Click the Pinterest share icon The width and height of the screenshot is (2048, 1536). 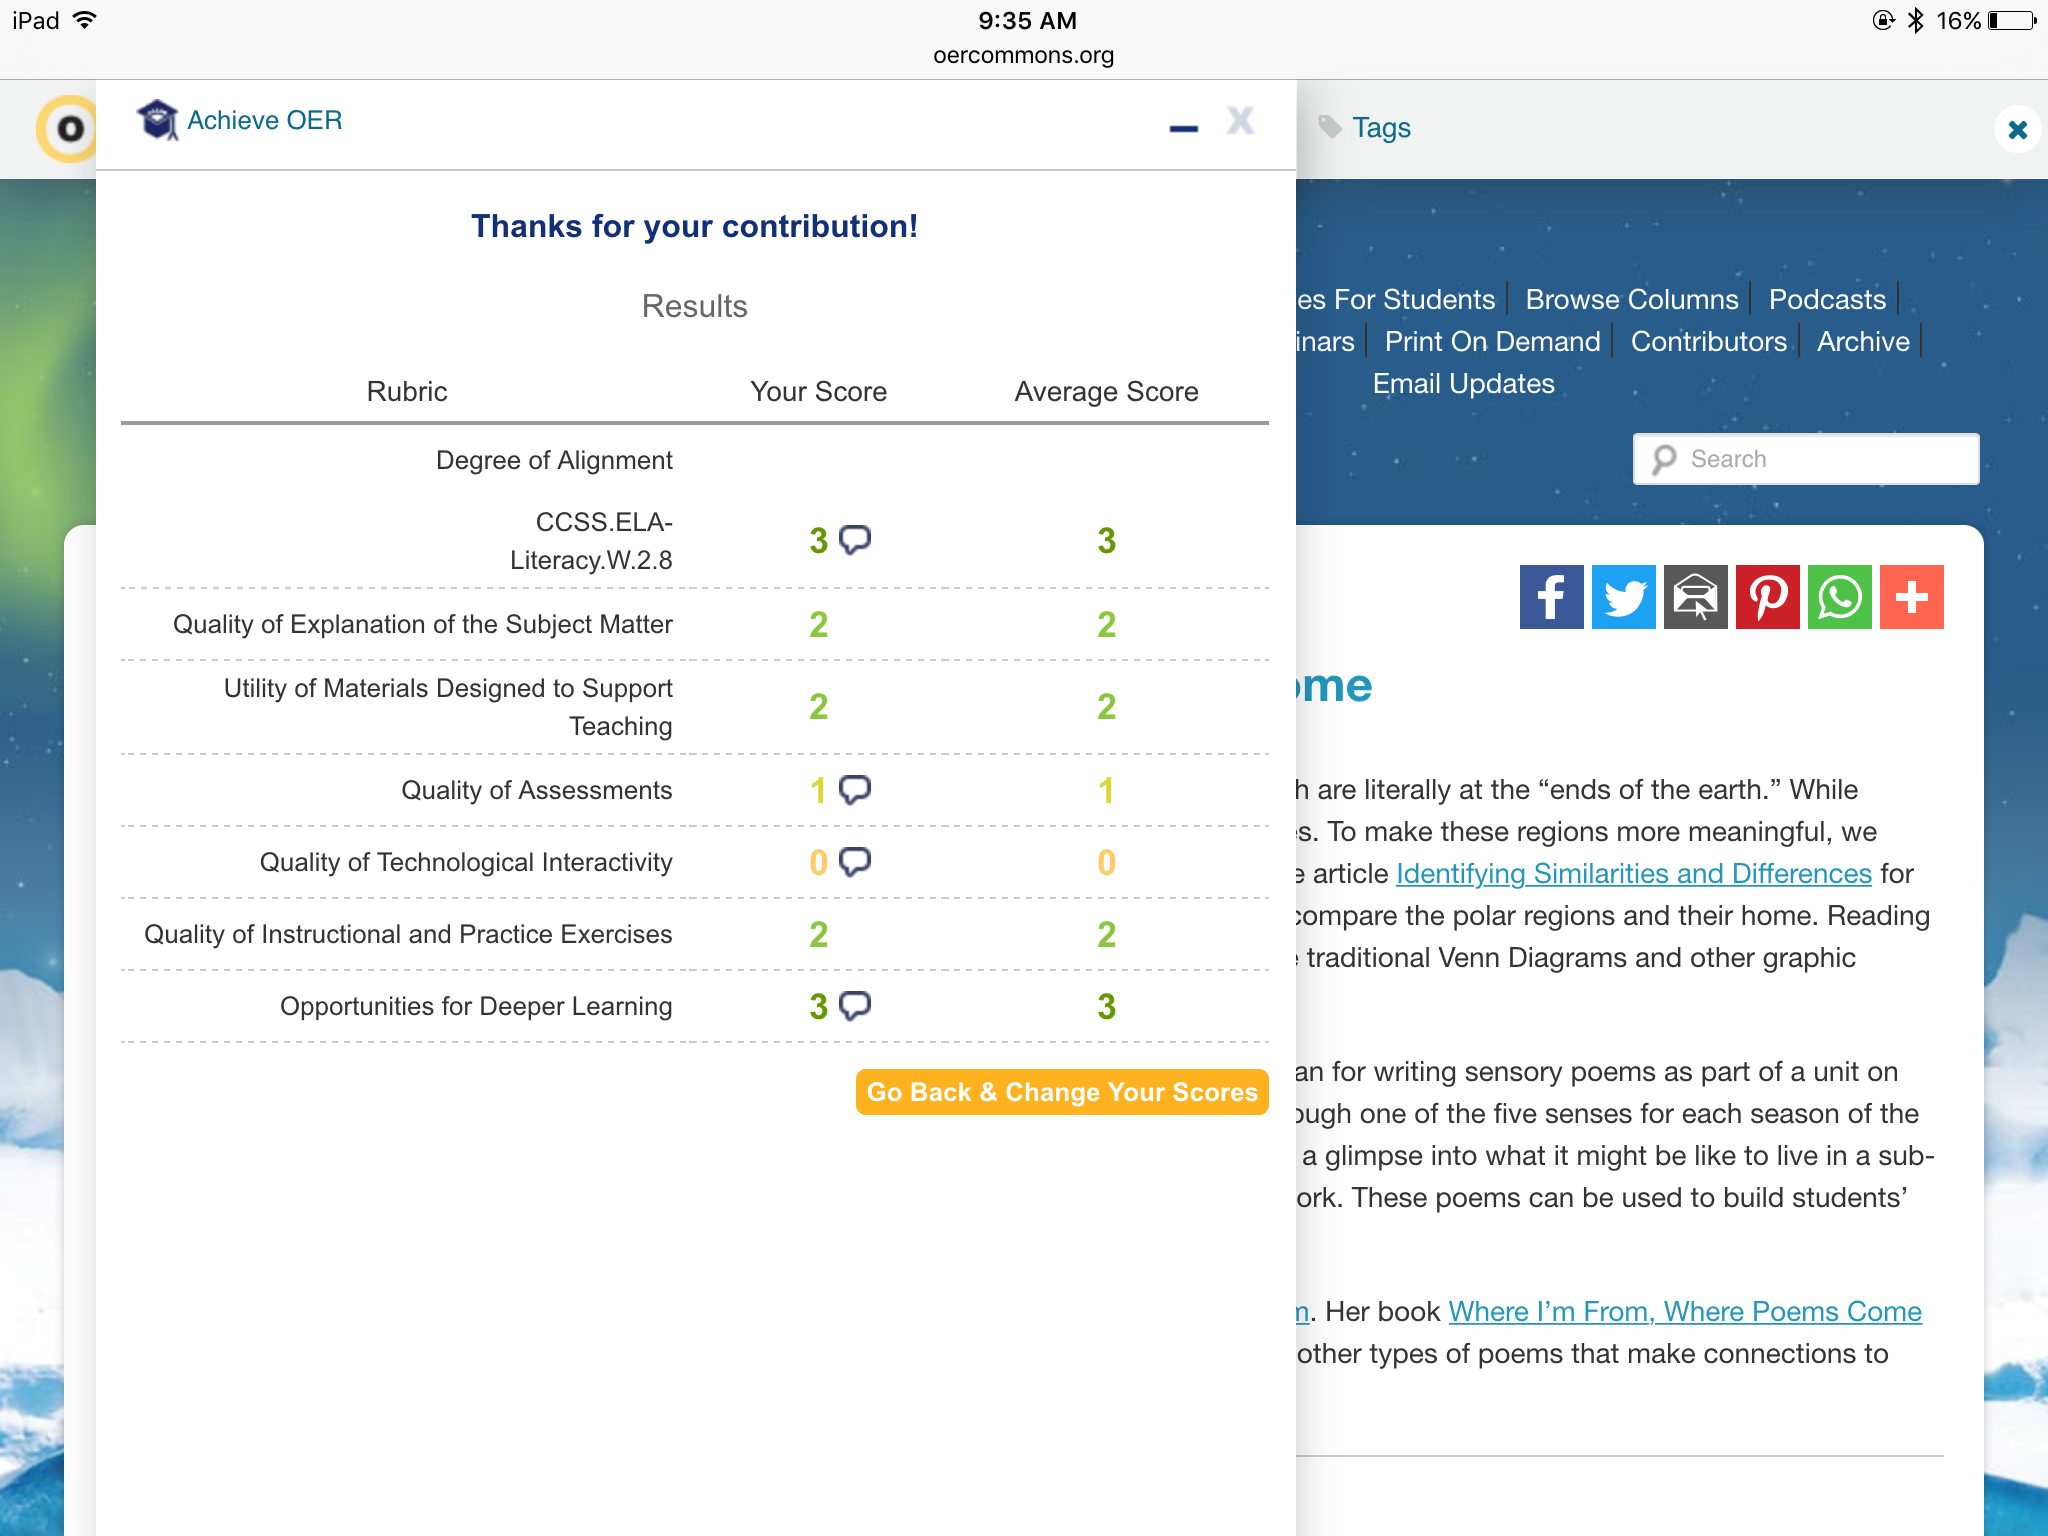(x=1767, y=597)
